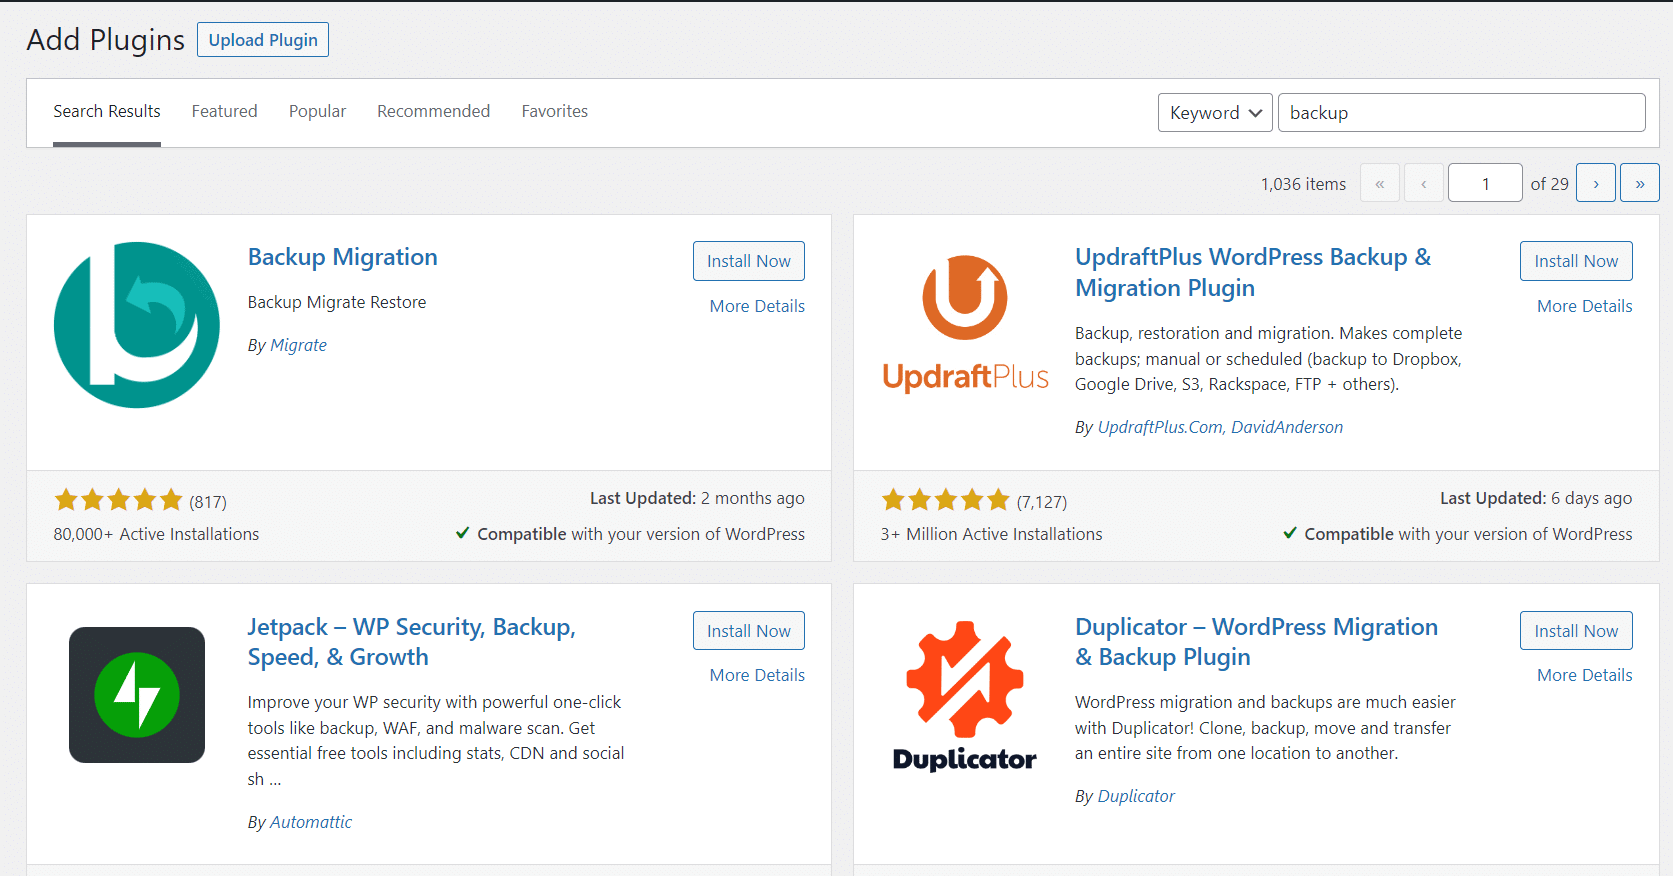
Task: Open the Keyword search type dropdown
Action: pyautogui.click(x=1215, y=113)
